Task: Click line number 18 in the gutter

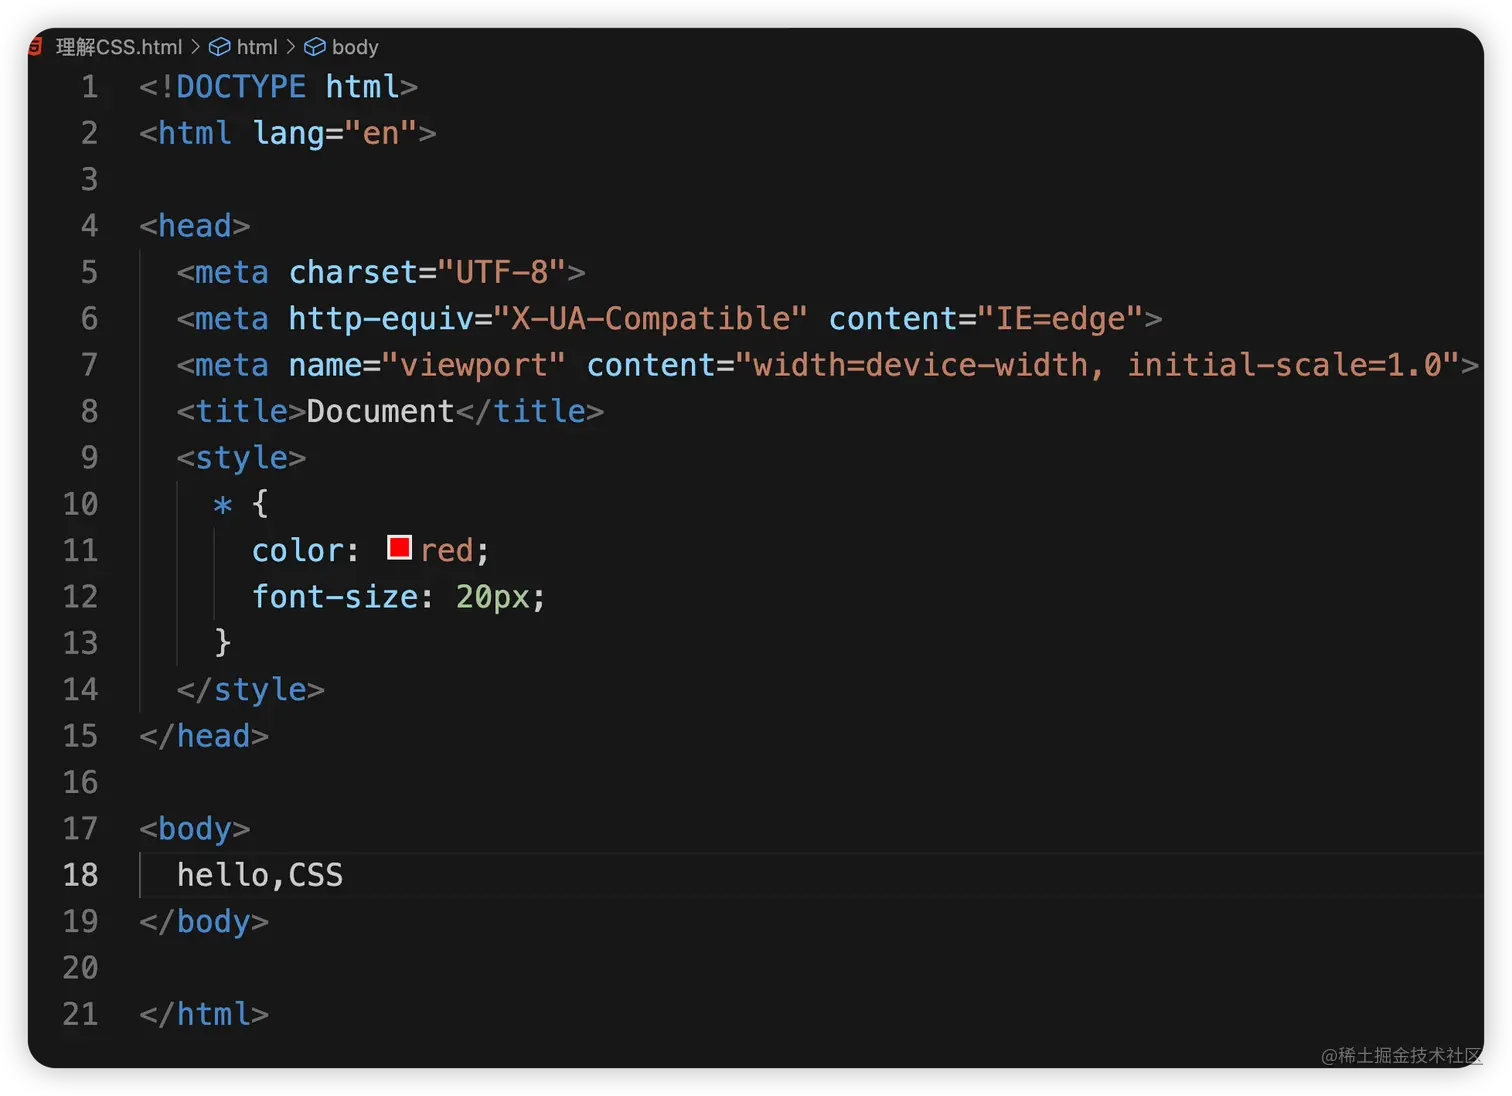Action: tap(80, 875)
